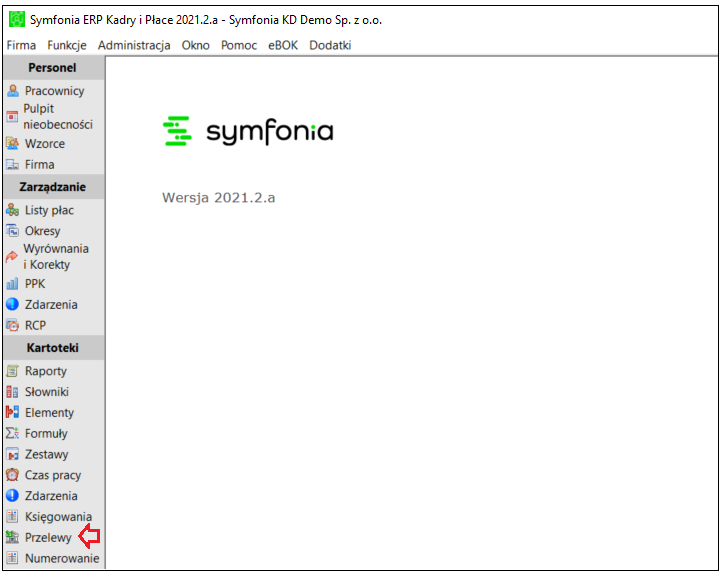
Task: Open the PPK label
Action: tap(35, 284)
